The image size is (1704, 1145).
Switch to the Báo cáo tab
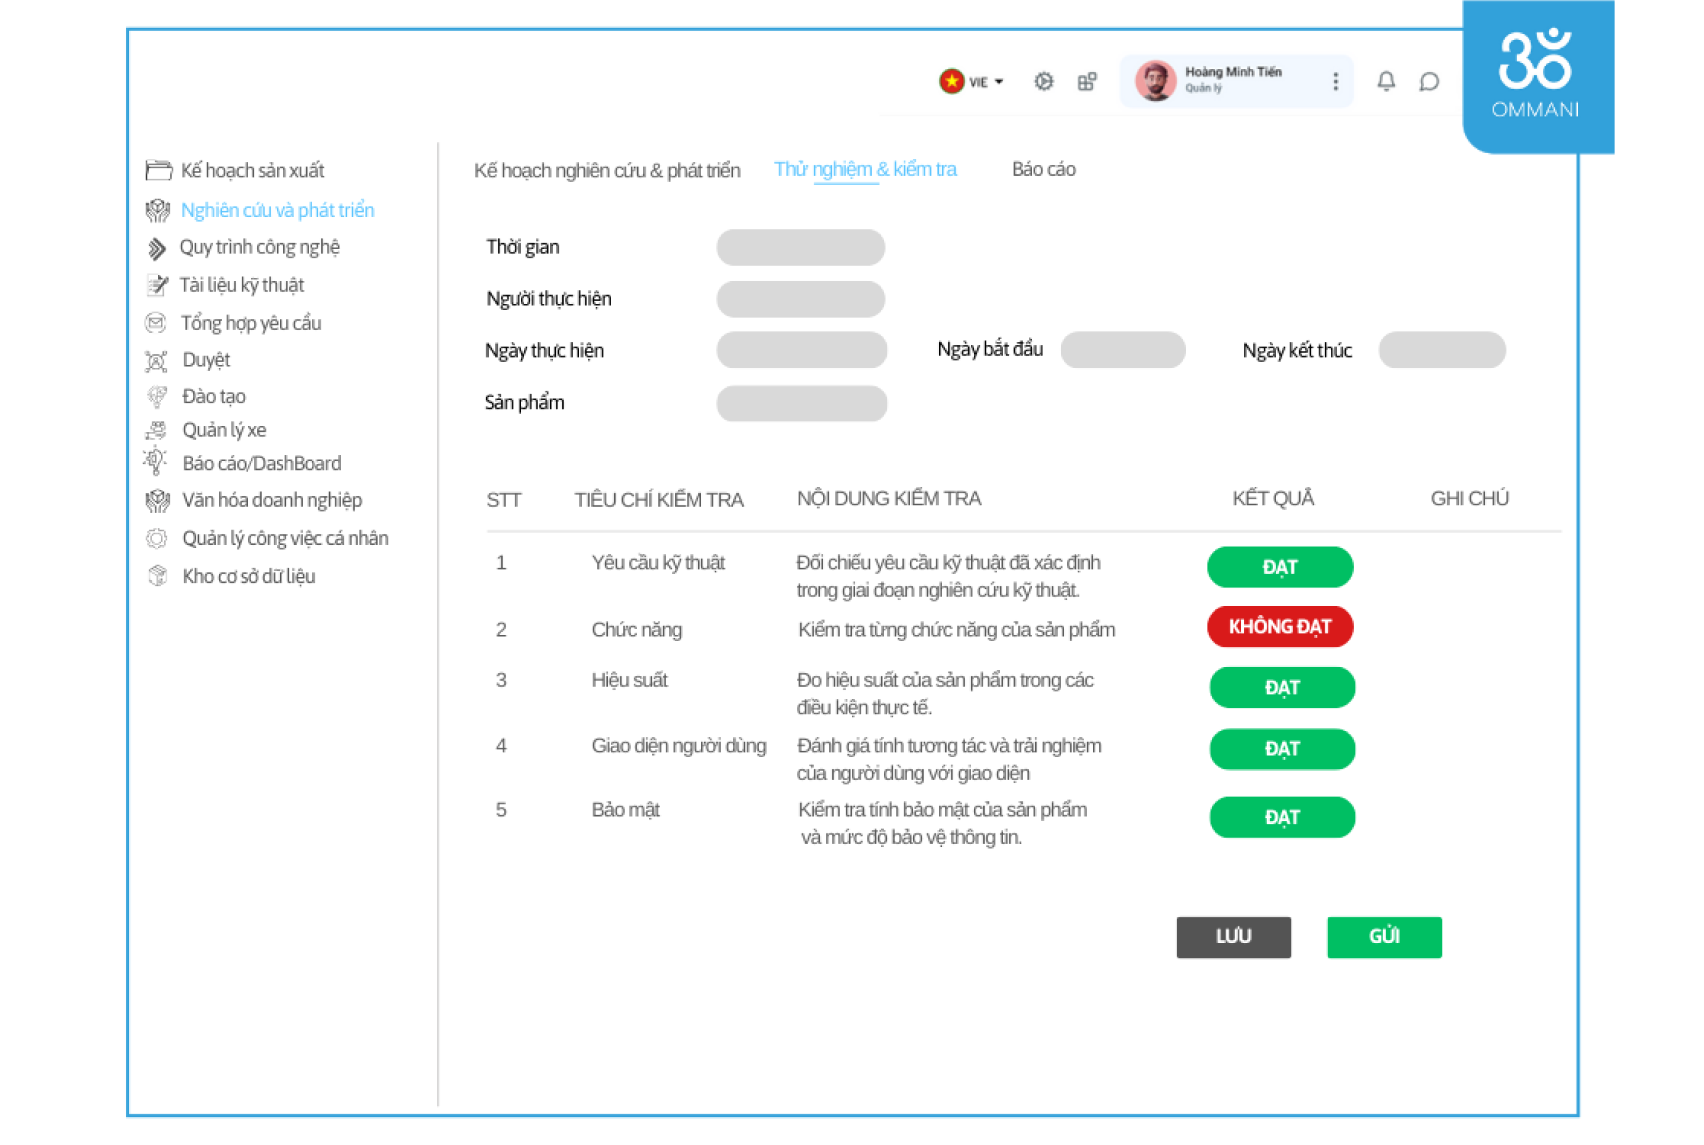click(1043, 170)
